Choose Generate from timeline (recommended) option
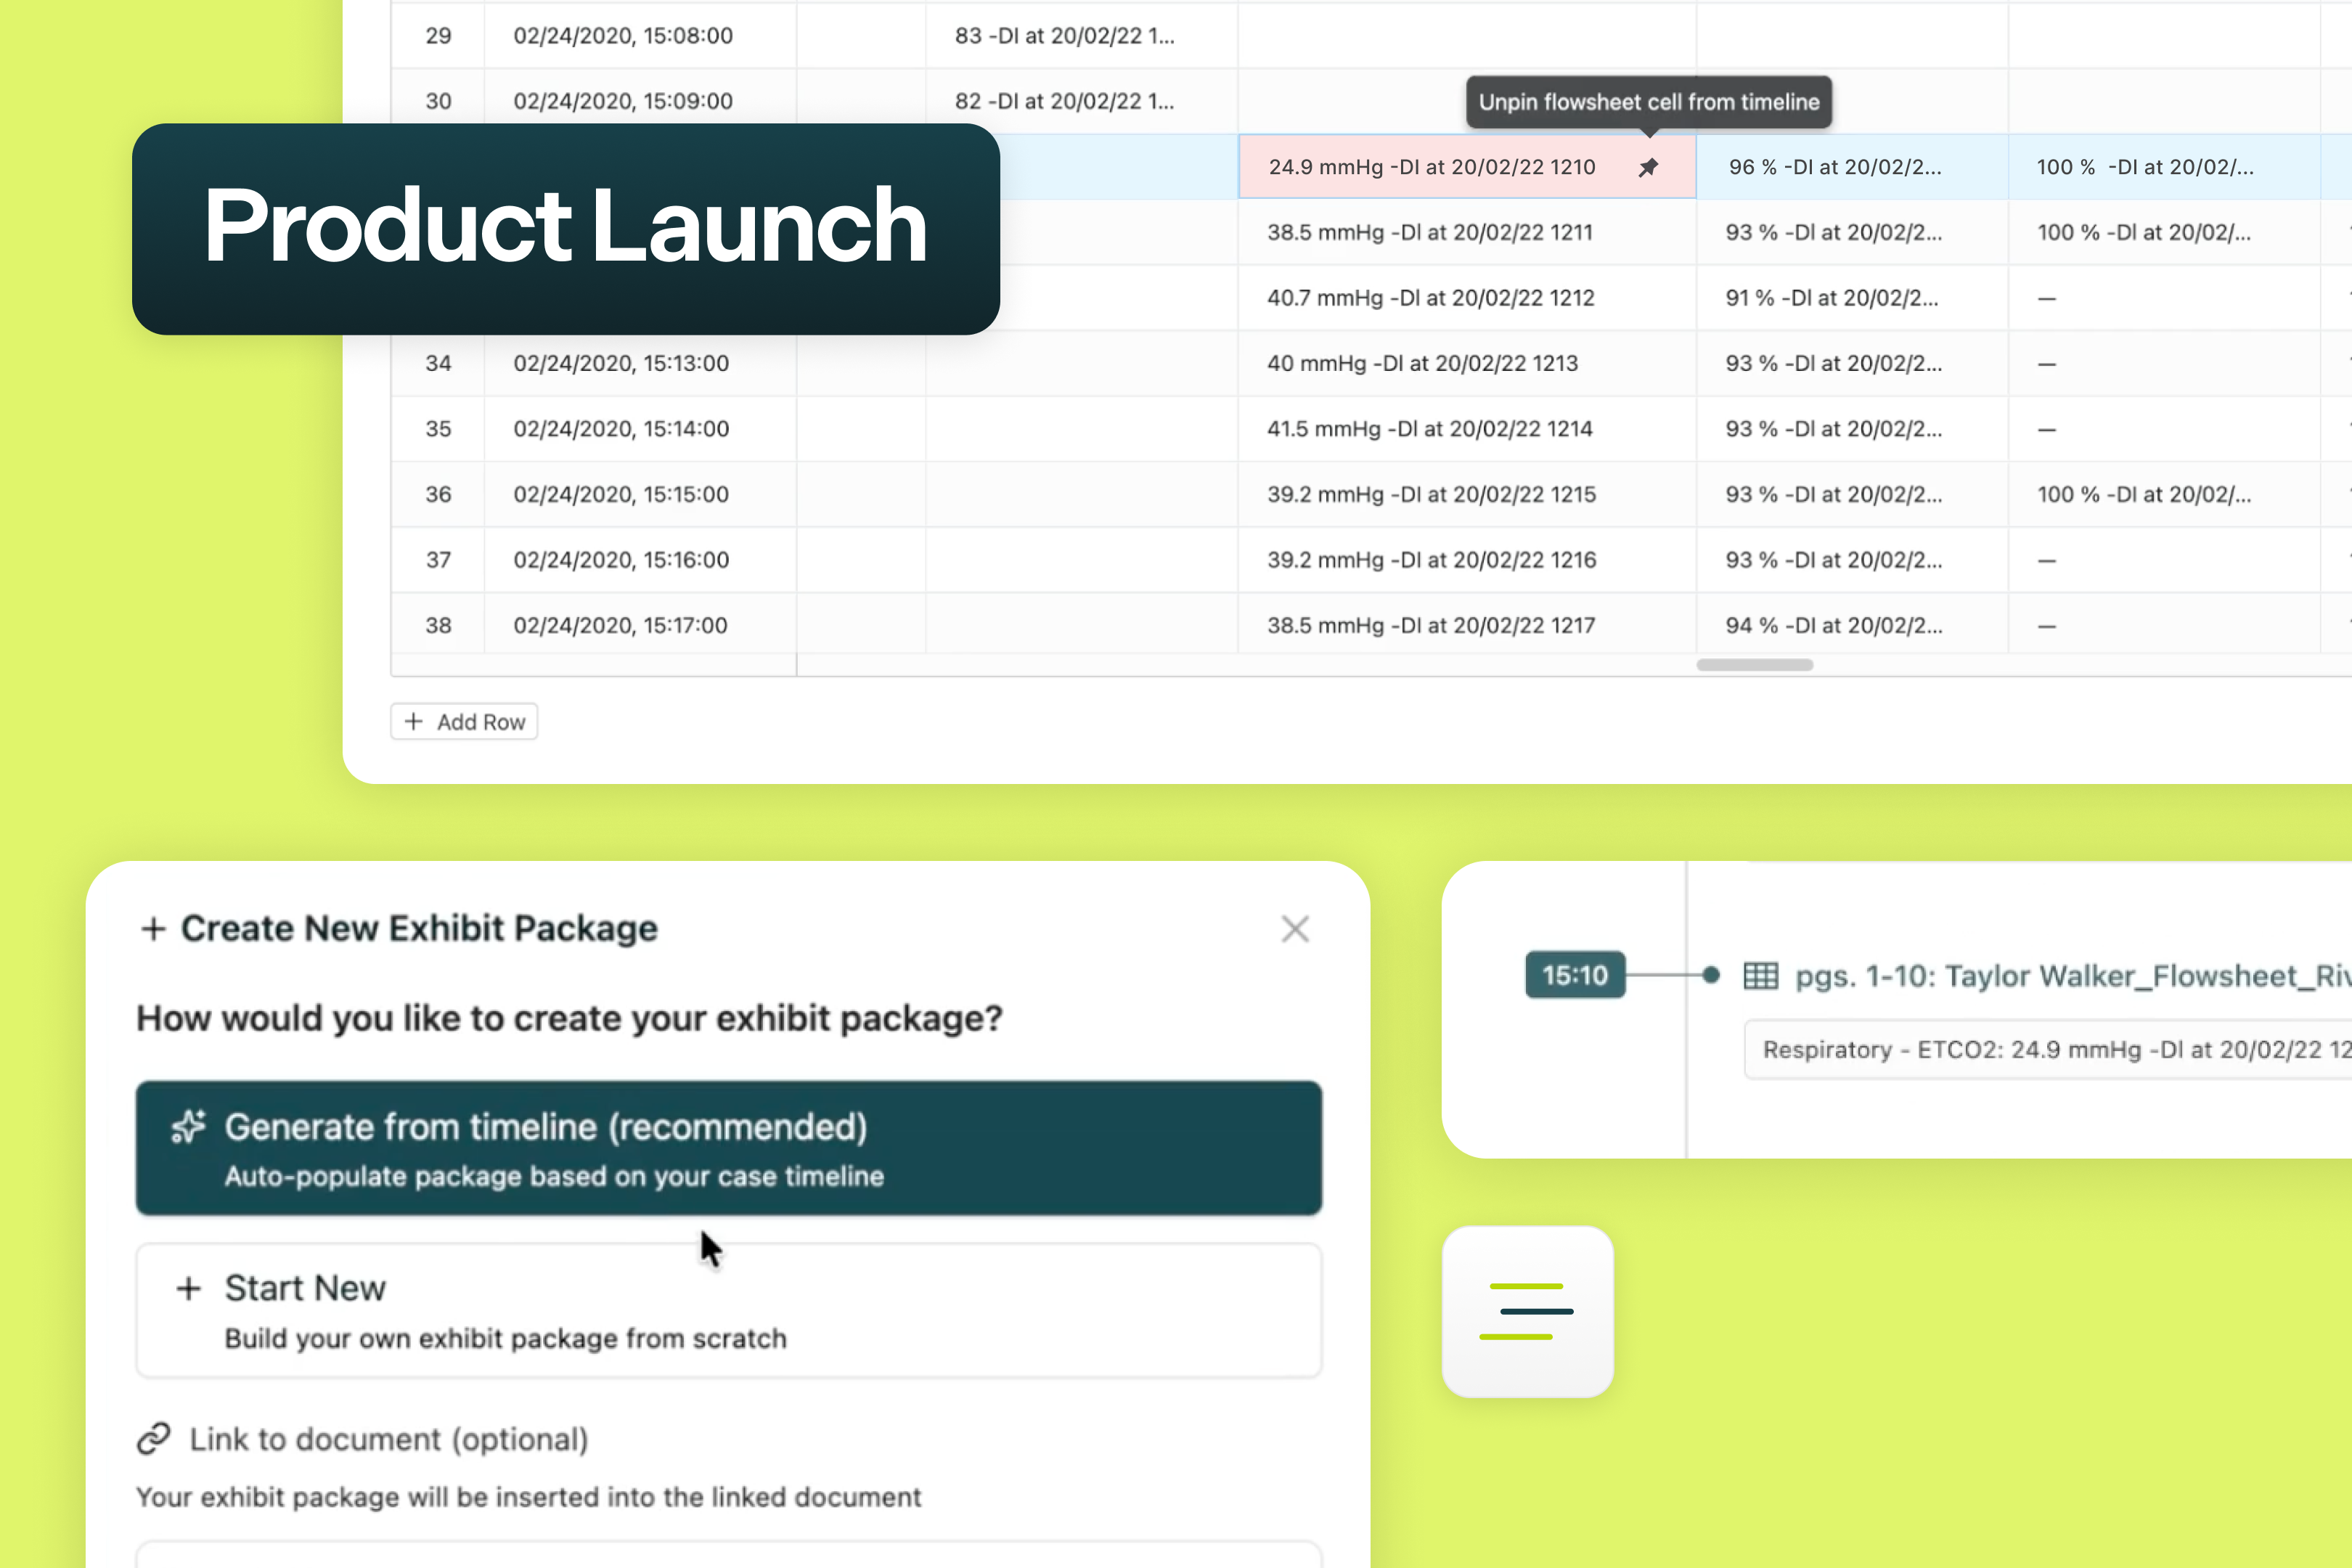2352x1568 pixels. [728, 1148]
